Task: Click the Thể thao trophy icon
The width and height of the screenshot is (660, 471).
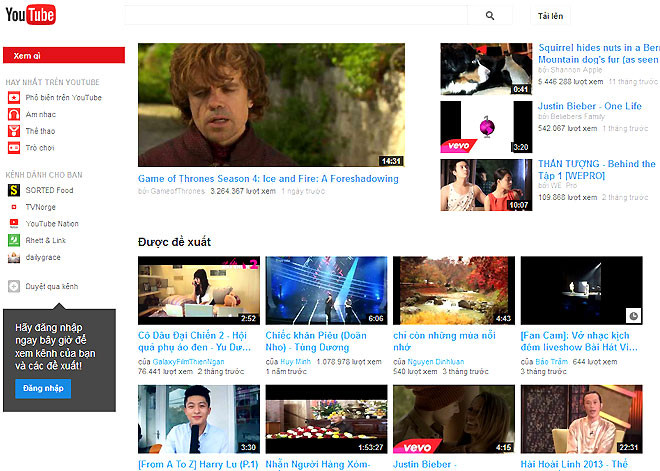Action: point(14,131)
